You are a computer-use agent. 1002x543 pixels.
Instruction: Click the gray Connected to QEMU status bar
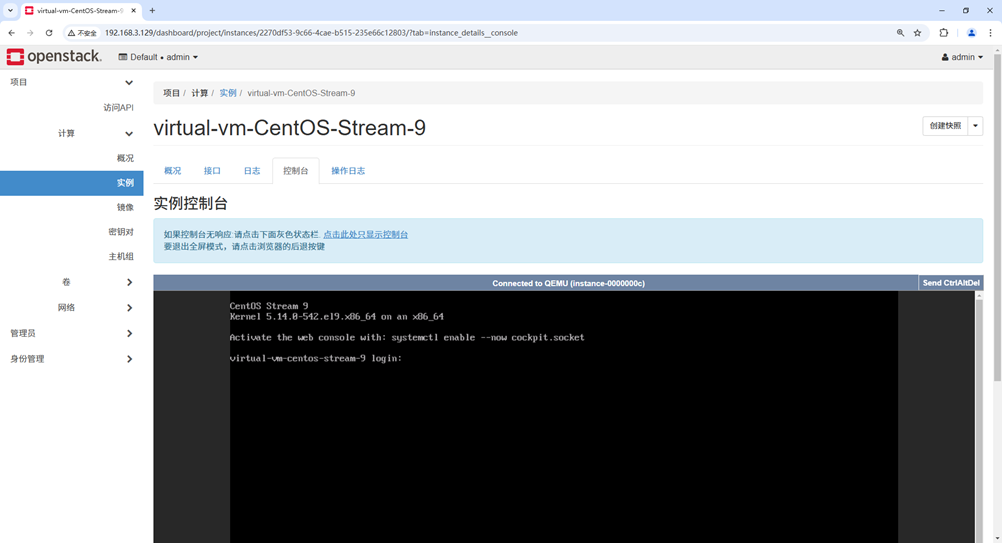tap(536, 283)
